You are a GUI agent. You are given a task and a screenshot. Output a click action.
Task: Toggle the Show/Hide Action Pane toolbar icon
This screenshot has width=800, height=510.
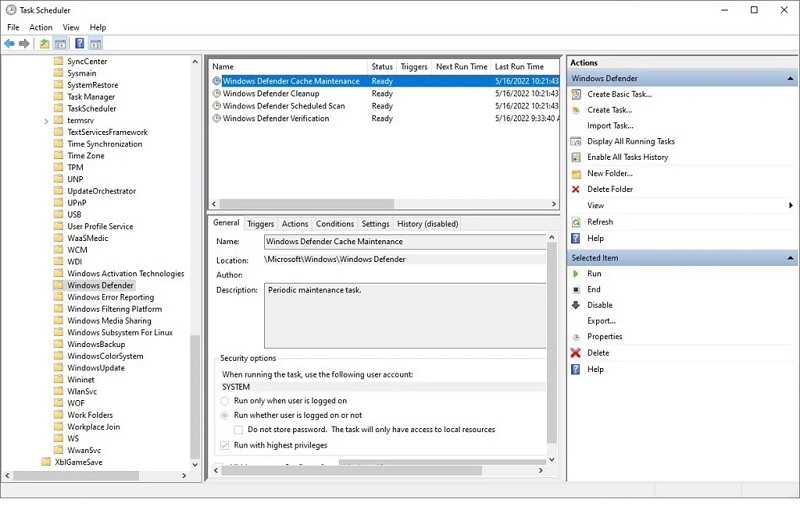pos(95,44)
